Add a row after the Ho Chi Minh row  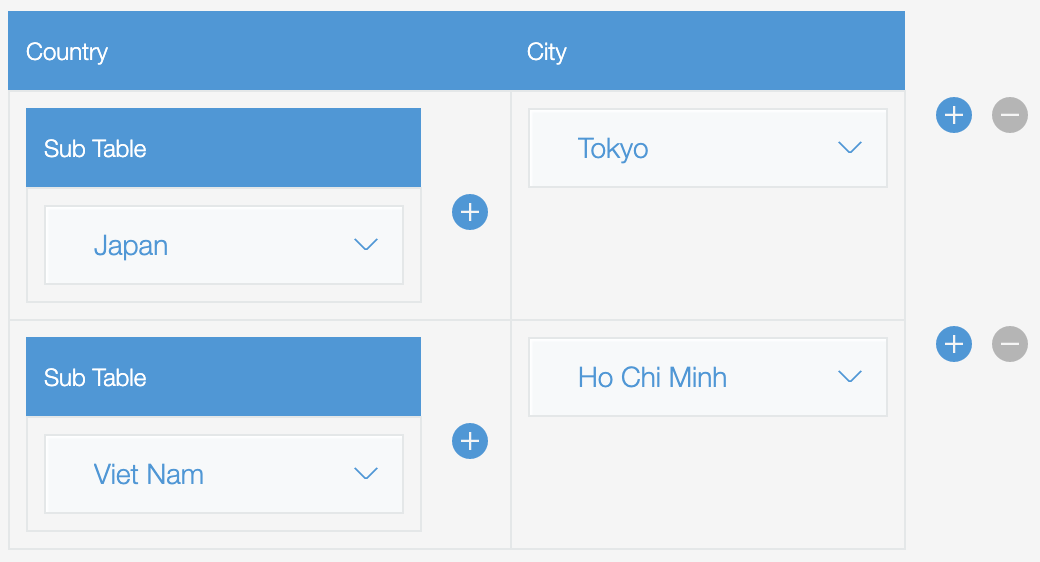pos(954,345)
